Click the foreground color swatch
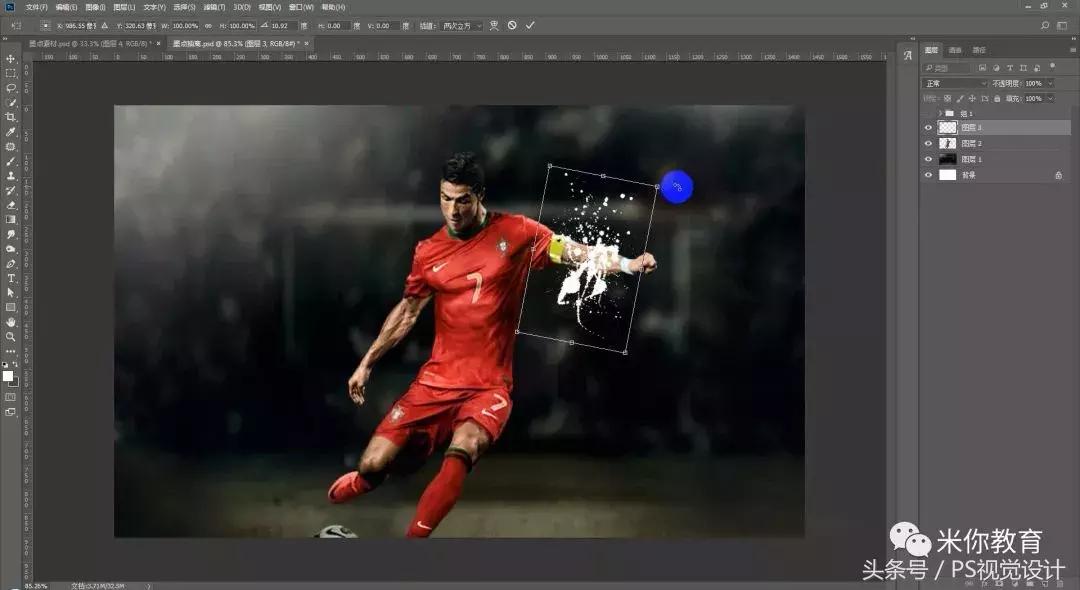This screenshot has height=590, width=1080. [x=8, y=376]
